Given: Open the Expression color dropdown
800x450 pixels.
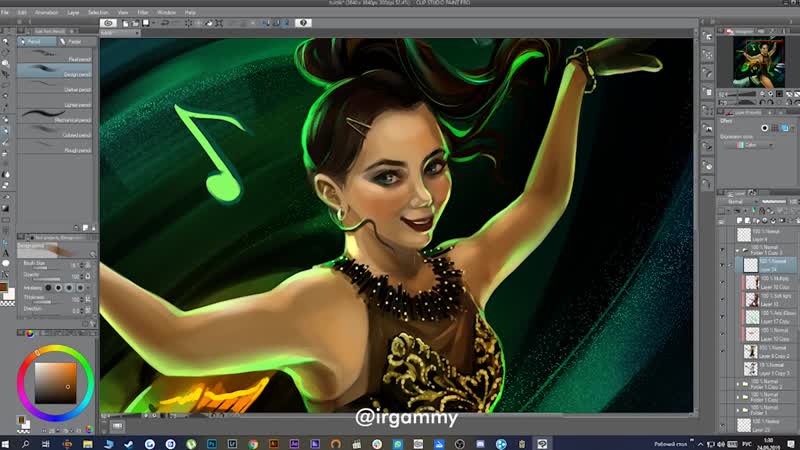Looking at the screenshot, I should tap(749, 145).
